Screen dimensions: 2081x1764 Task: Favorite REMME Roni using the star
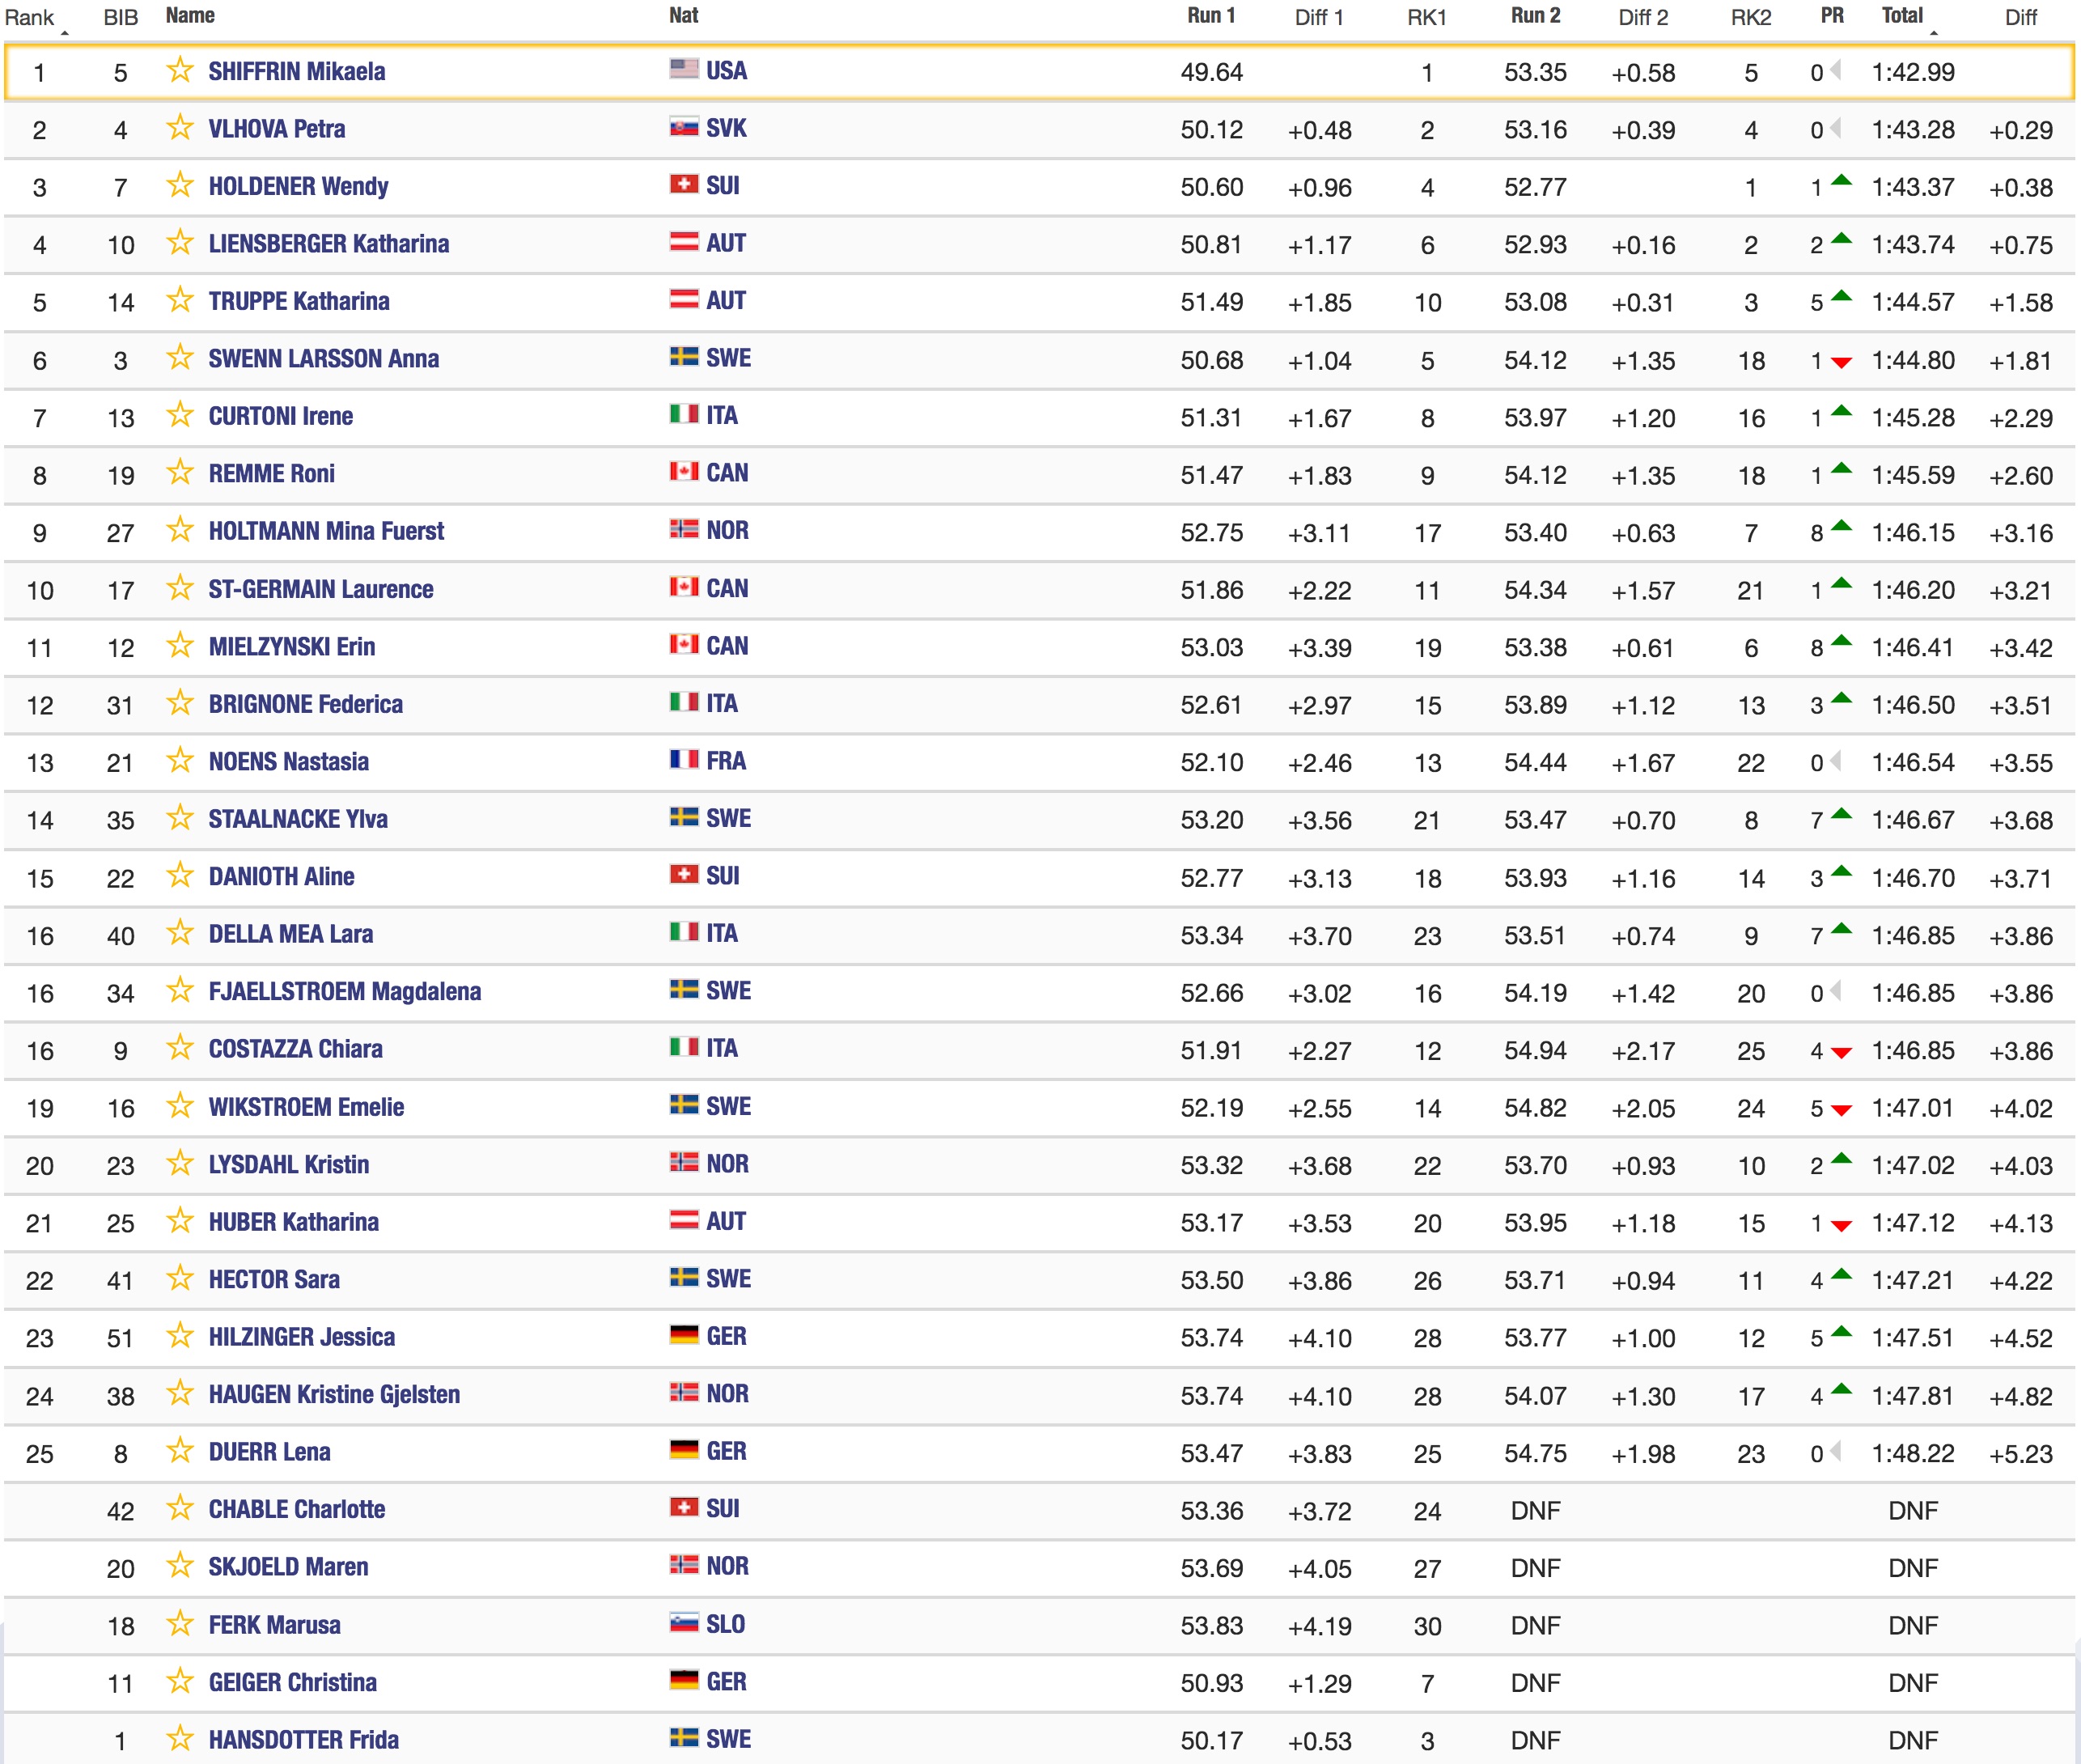180,473
